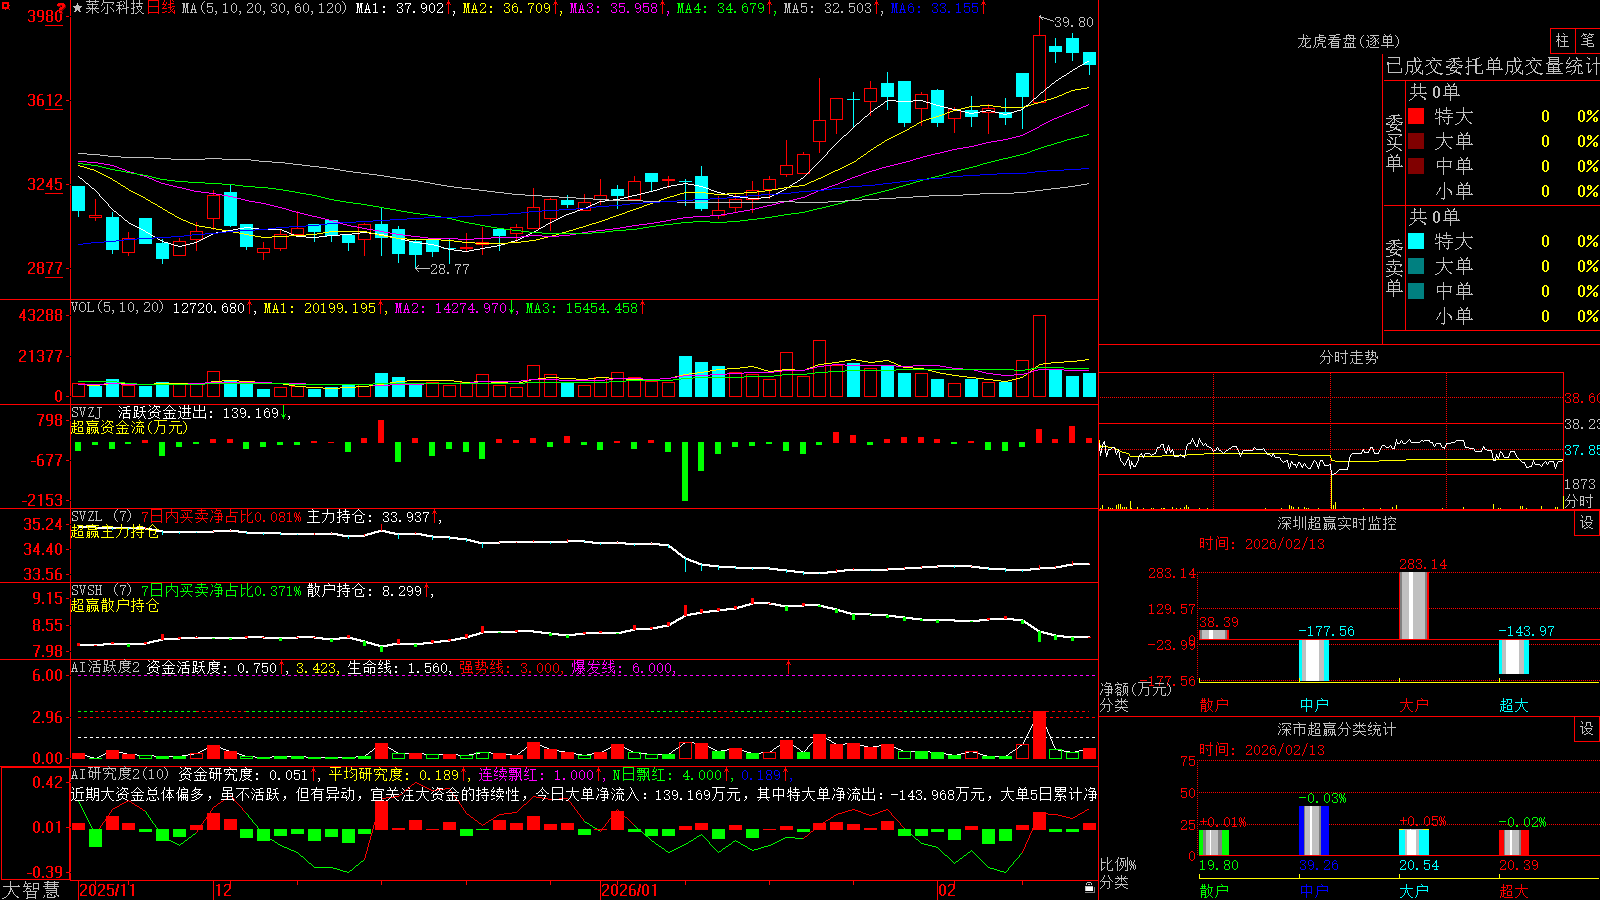Click the 大智慧 logo in the bottom-left corner
Image resolution: width=1600 pixels, height=900 pixels.
click(31, 889)
